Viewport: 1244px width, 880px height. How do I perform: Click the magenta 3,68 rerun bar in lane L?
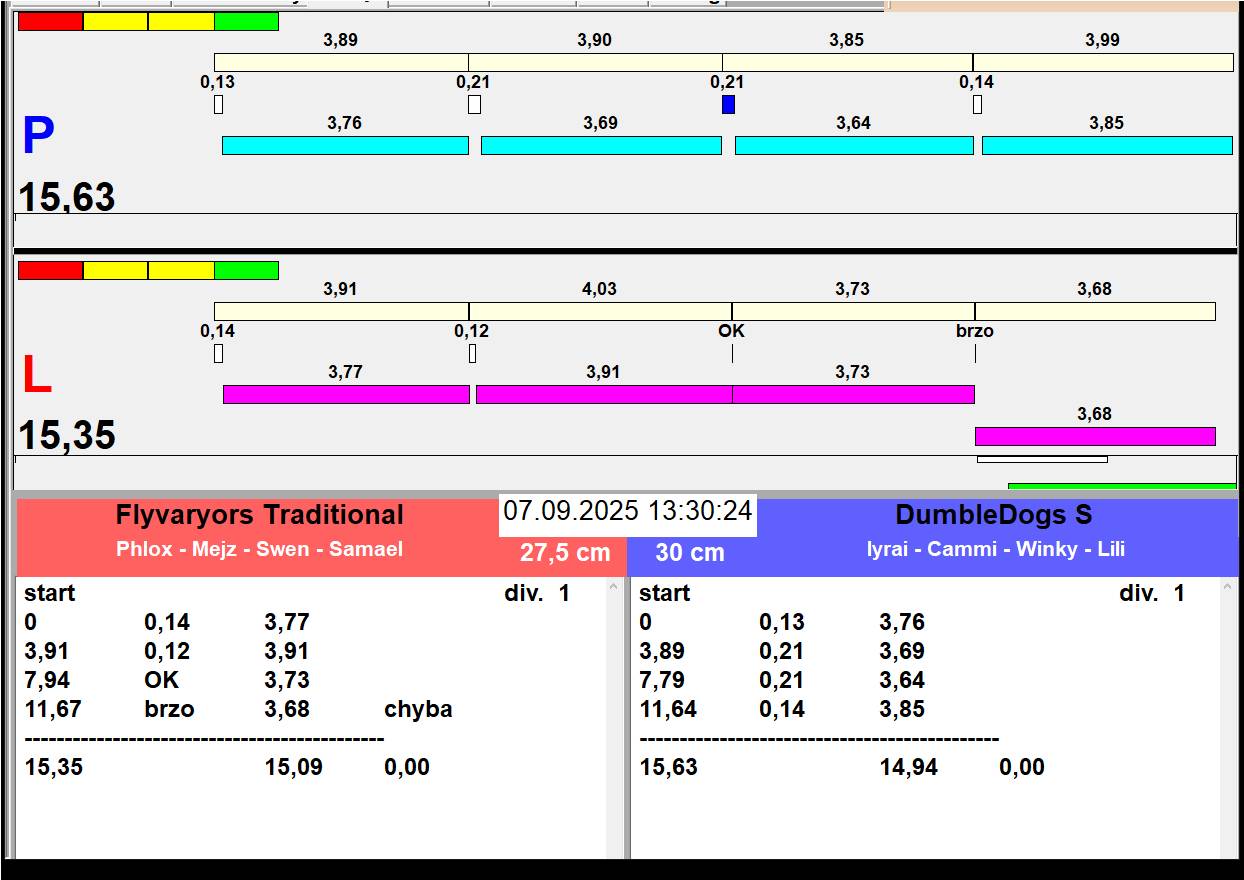tap(1095, 436)
